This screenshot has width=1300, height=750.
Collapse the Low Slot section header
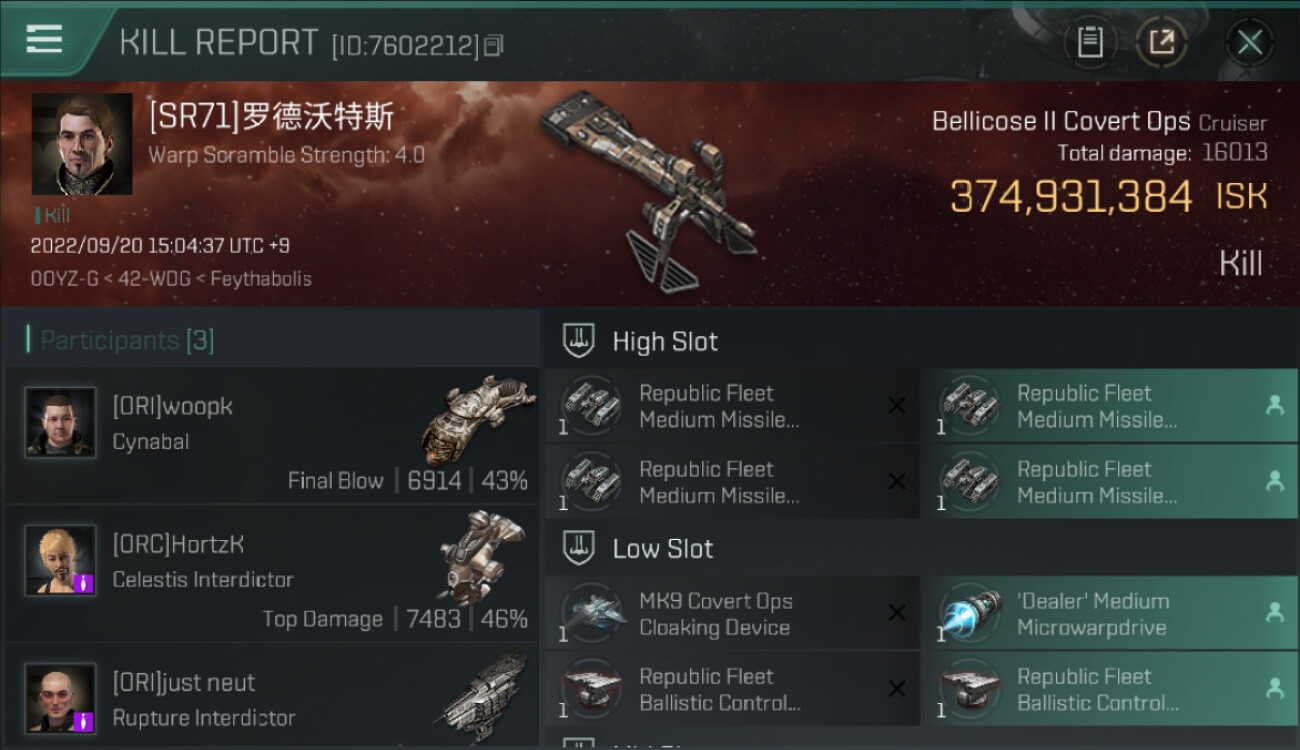click(921, 548)
